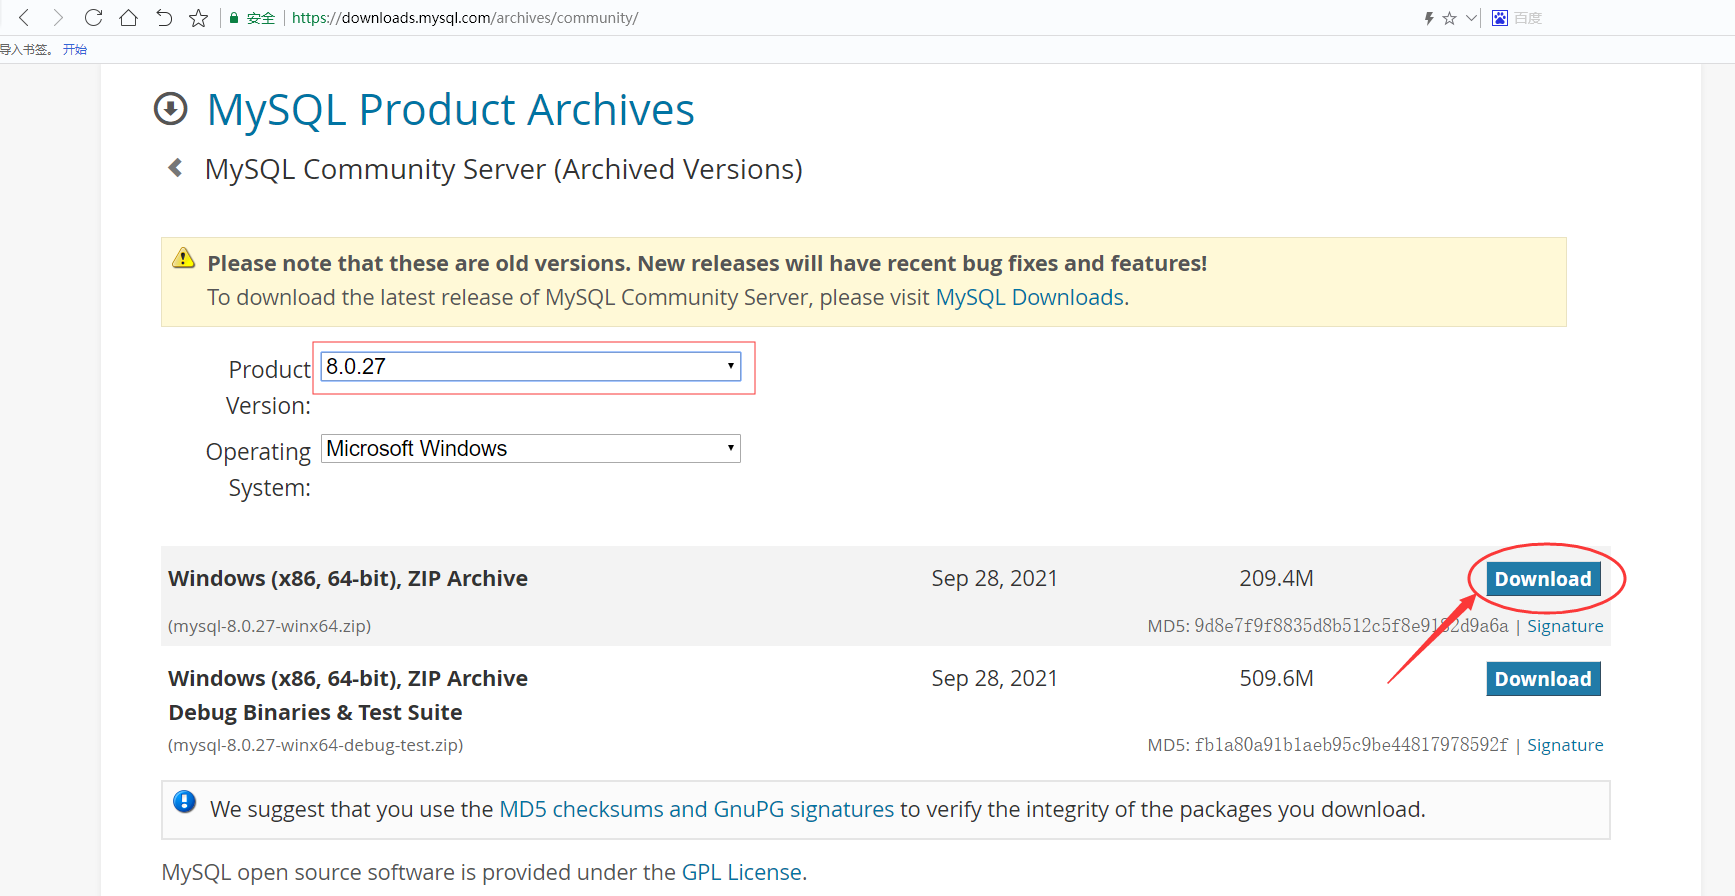Click the 209.4M file size text
This screenshot has width=1735, height=896.
tap(1277, 578)
